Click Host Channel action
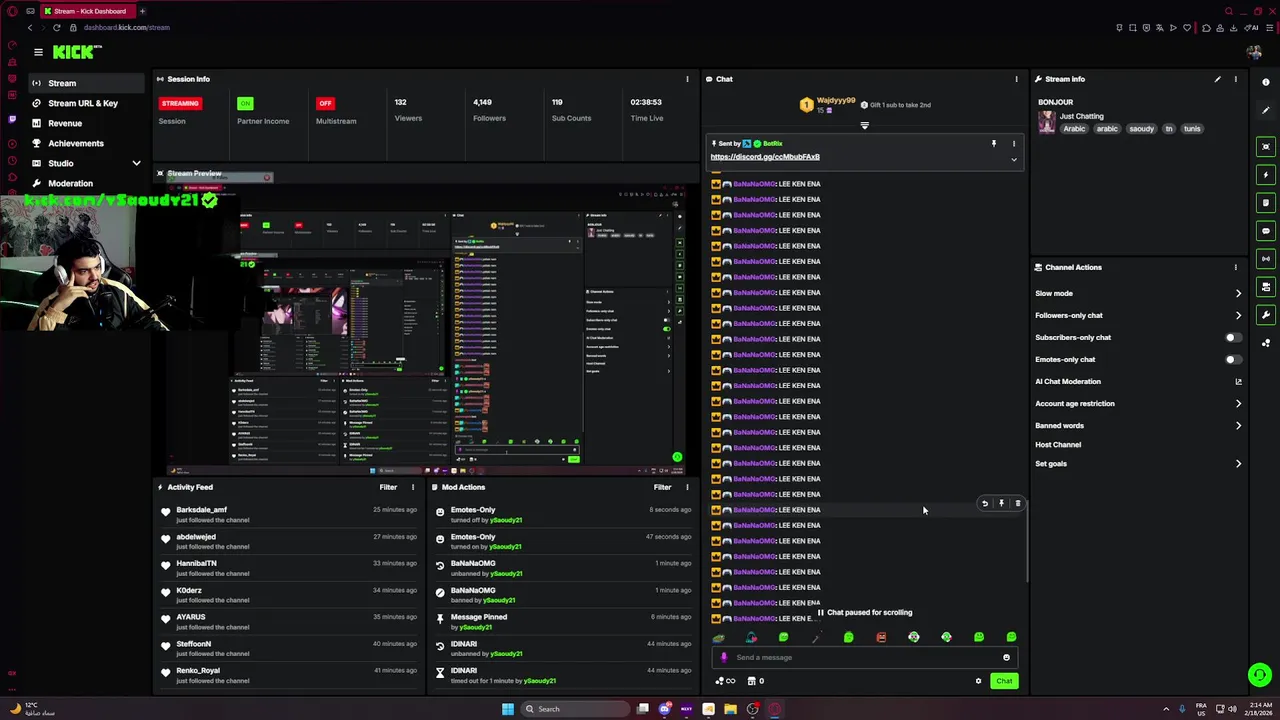Screen dimensions: 1280x720 (1058, 444)
